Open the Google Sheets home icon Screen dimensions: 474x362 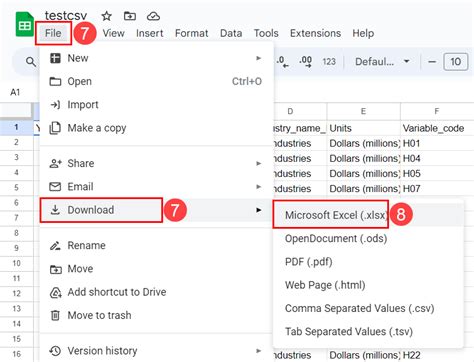coord(25,24)
